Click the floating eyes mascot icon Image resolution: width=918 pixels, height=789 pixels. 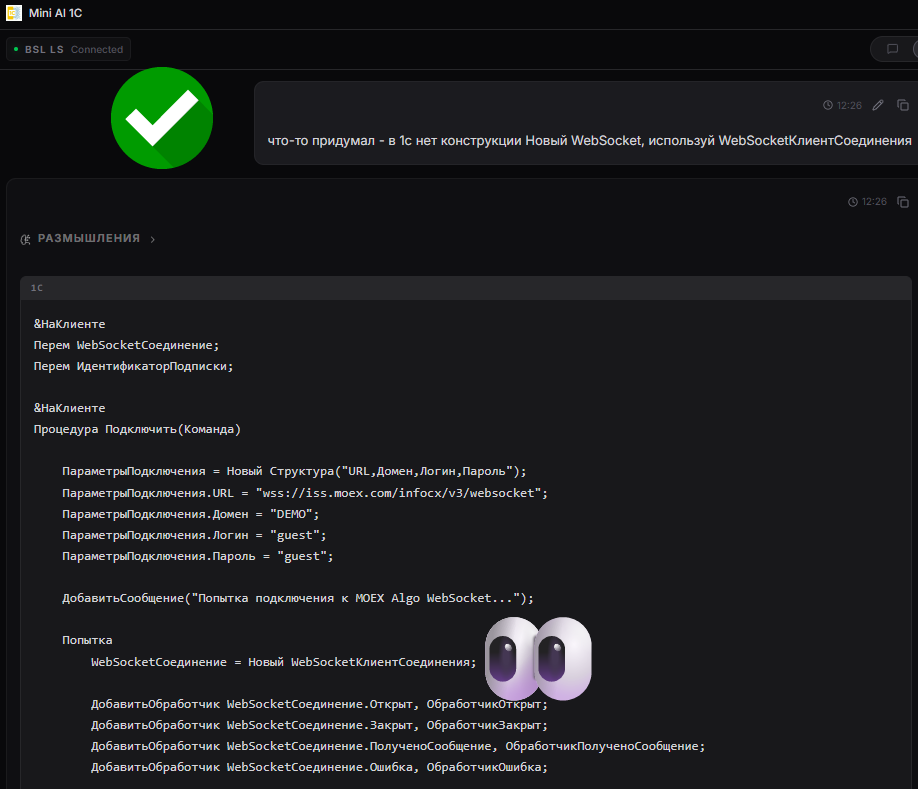[x=538, y=658]
